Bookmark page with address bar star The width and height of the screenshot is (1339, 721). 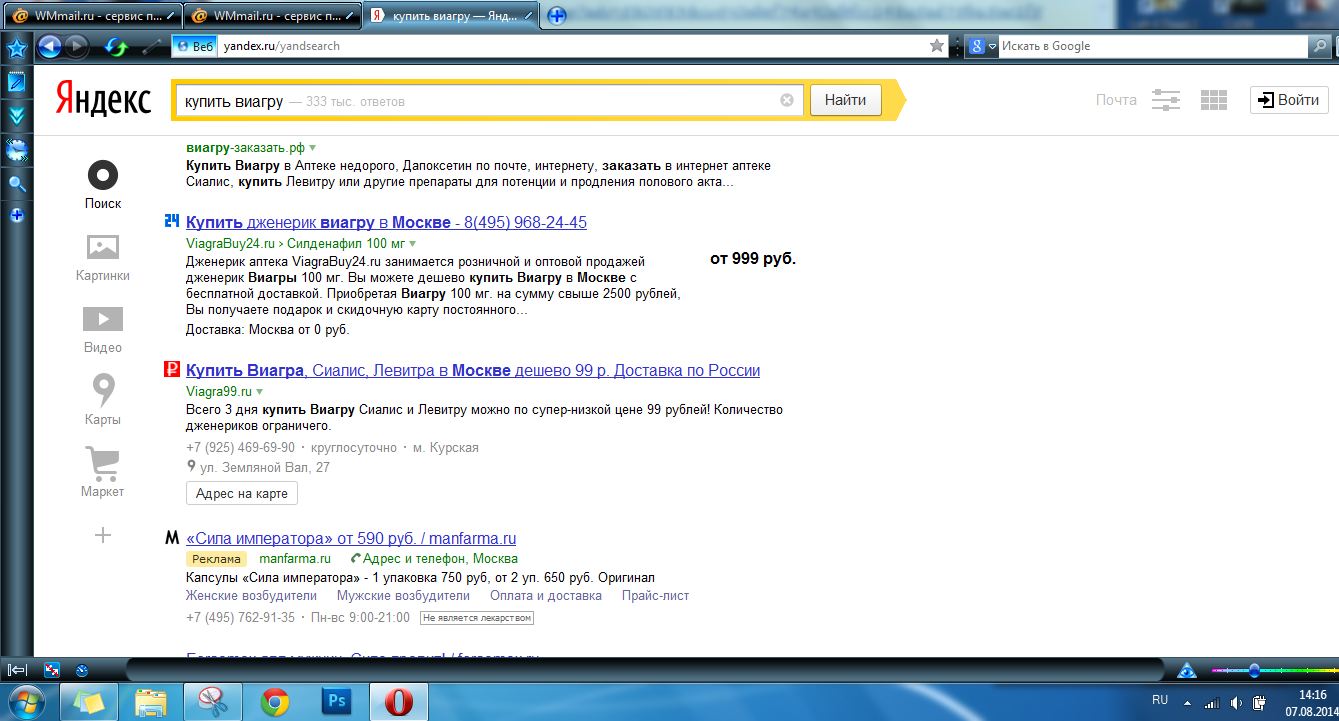[937, 46]
